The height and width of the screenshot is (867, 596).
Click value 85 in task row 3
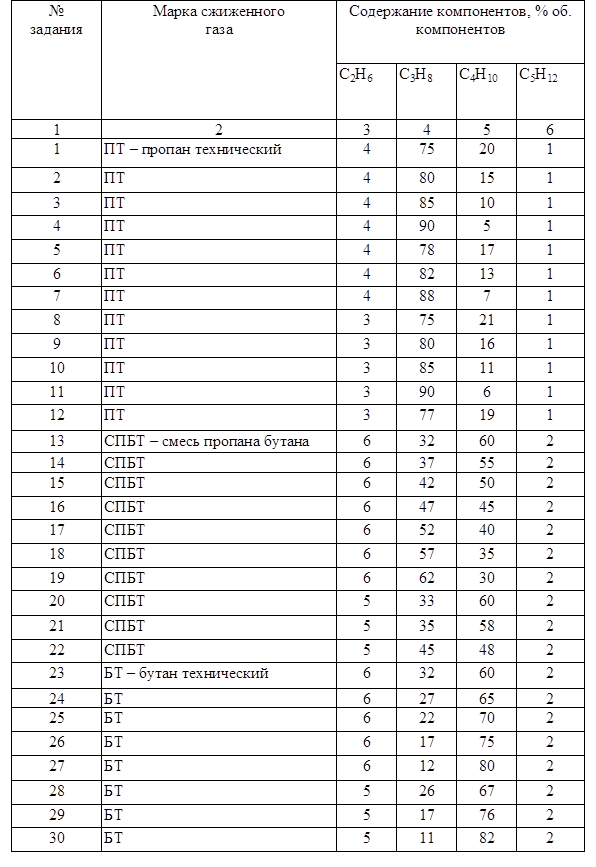coord(426,203)
